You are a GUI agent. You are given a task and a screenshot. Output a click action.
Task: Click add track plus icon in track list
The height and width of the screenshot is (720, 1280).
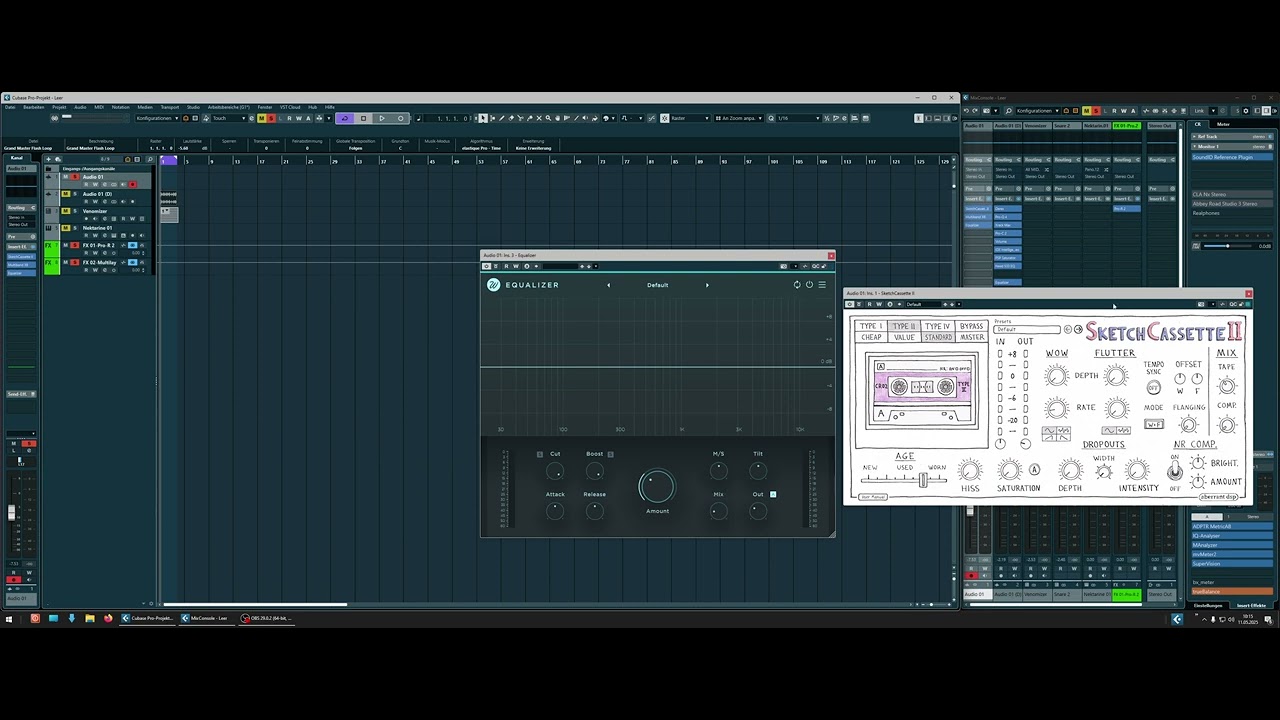[48, 159]
